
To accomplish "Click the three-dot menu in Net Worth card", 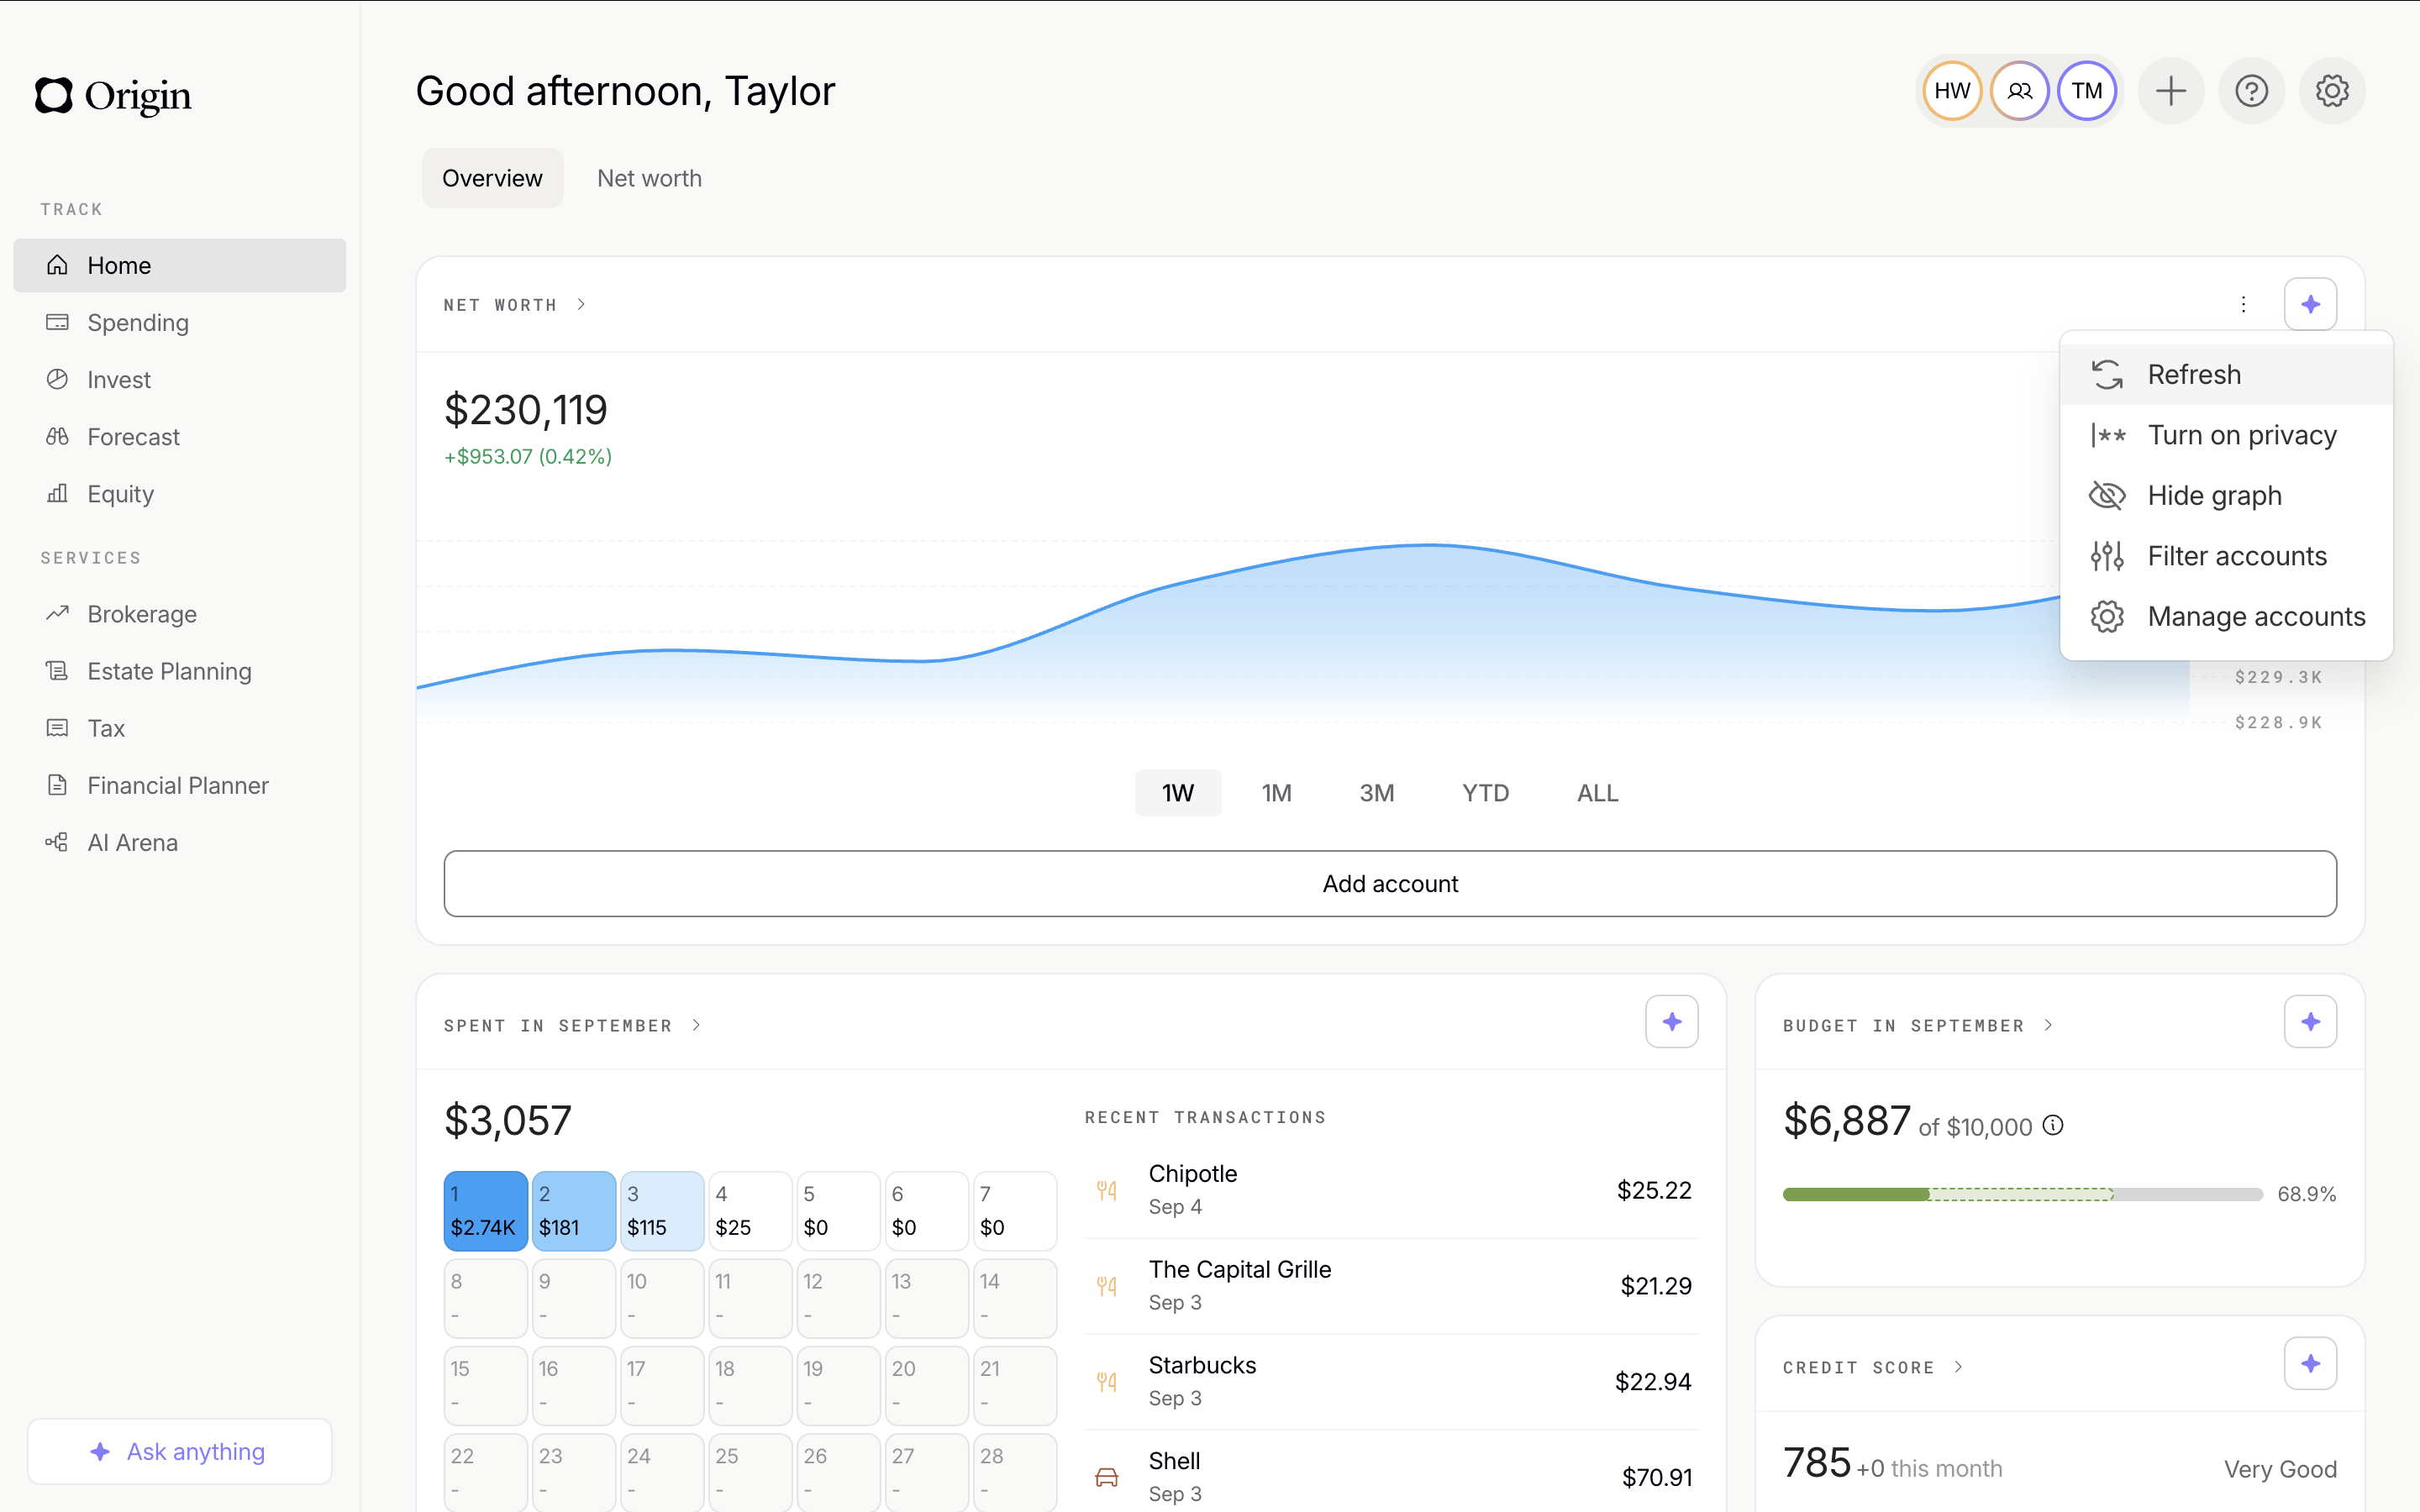I will tap(2243, 304).
